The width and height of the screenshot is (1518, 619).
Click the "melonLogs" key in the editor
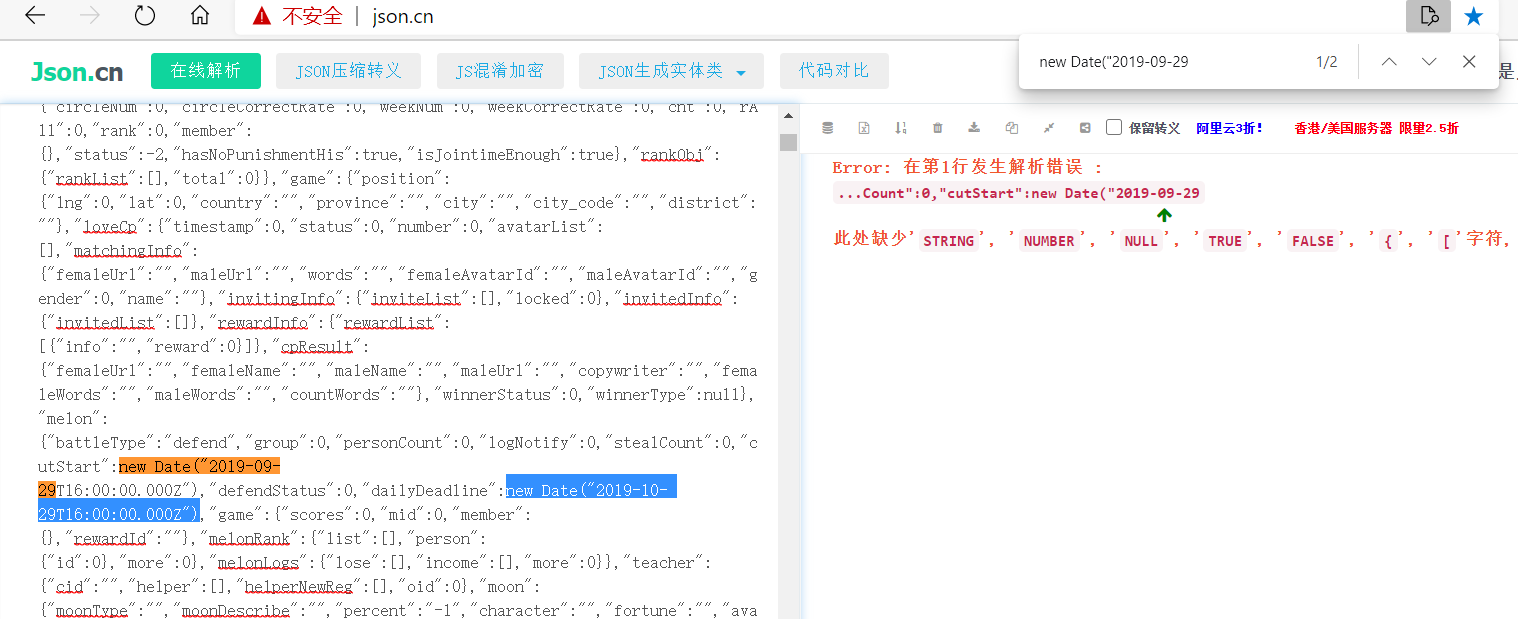(258, 563)
